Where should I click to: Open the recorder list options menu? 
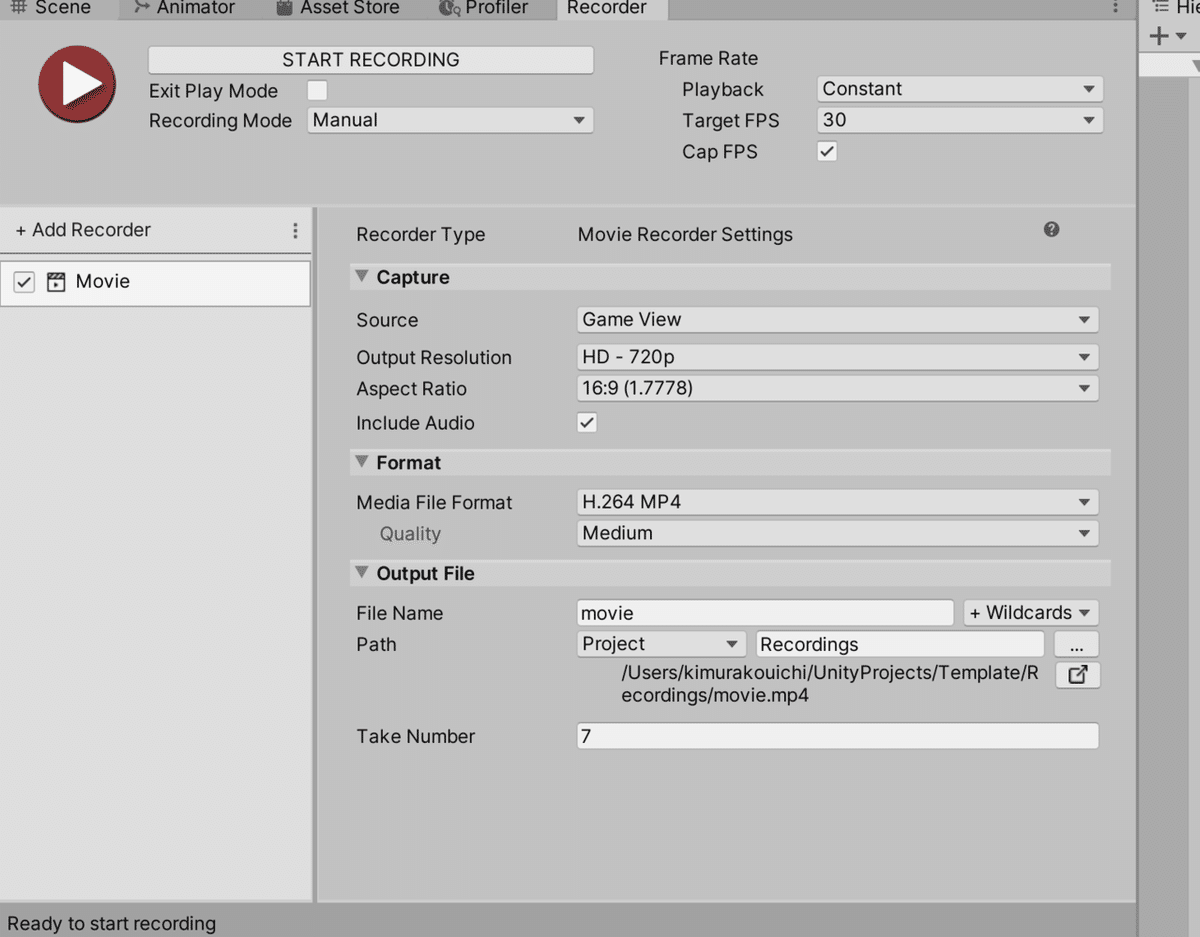click(295, 230)
